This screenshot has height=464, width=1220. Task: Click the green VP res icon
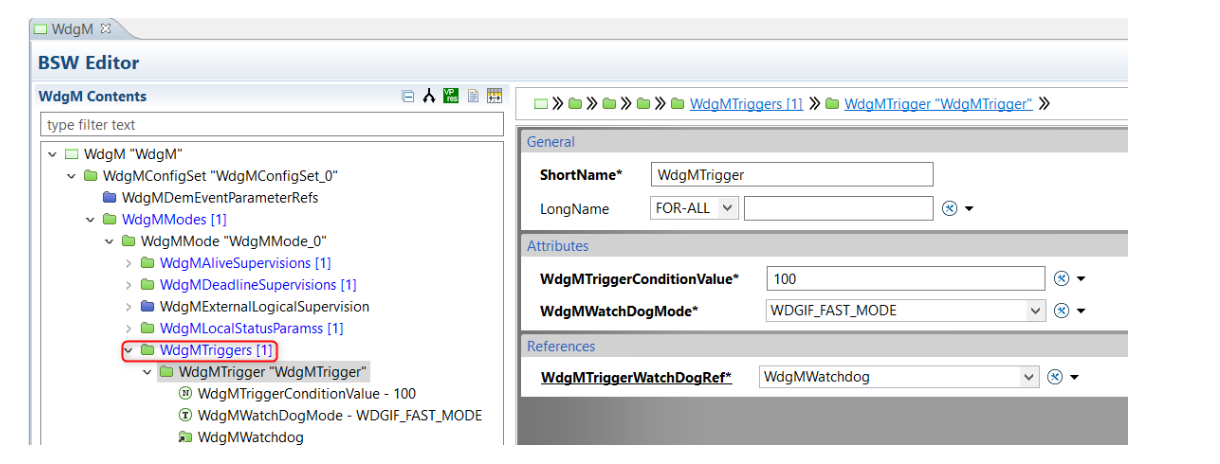(x=451, y=96)
